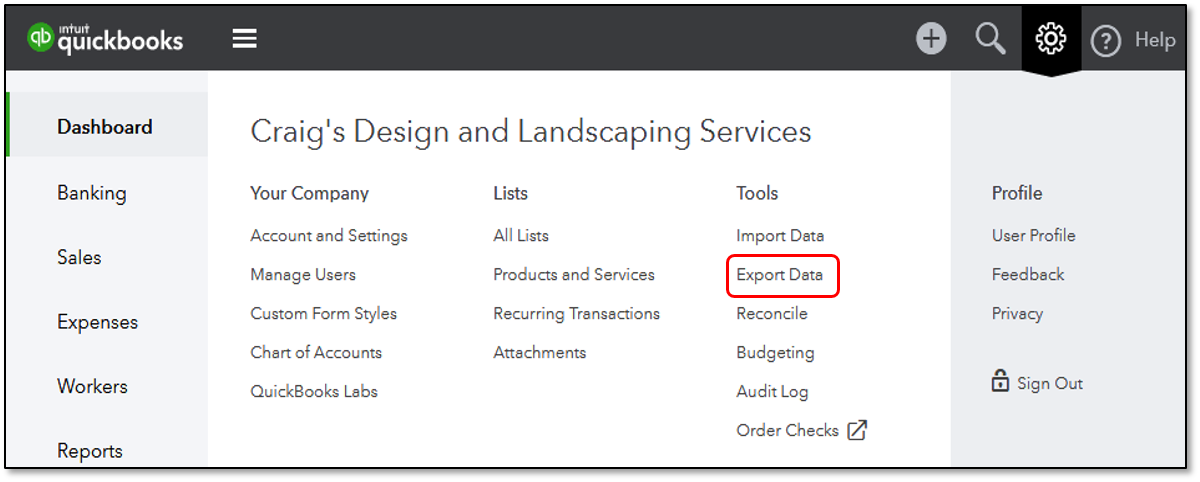Viewport: 1200px width, 482px height.
Task: Open the plus Create menu
Action: click(x=931, y=39)
